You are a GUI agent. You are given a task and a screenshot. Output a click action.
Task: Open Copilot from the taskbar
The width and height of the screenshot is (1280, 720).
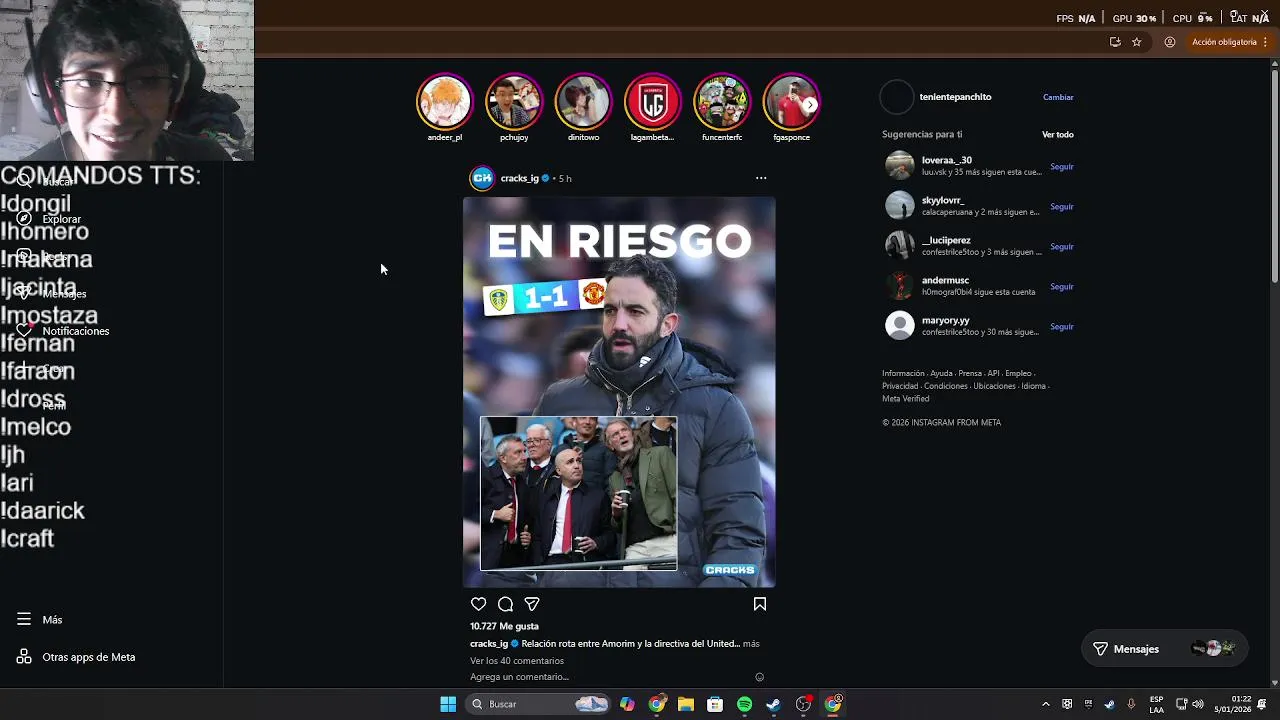coord(627,704)
